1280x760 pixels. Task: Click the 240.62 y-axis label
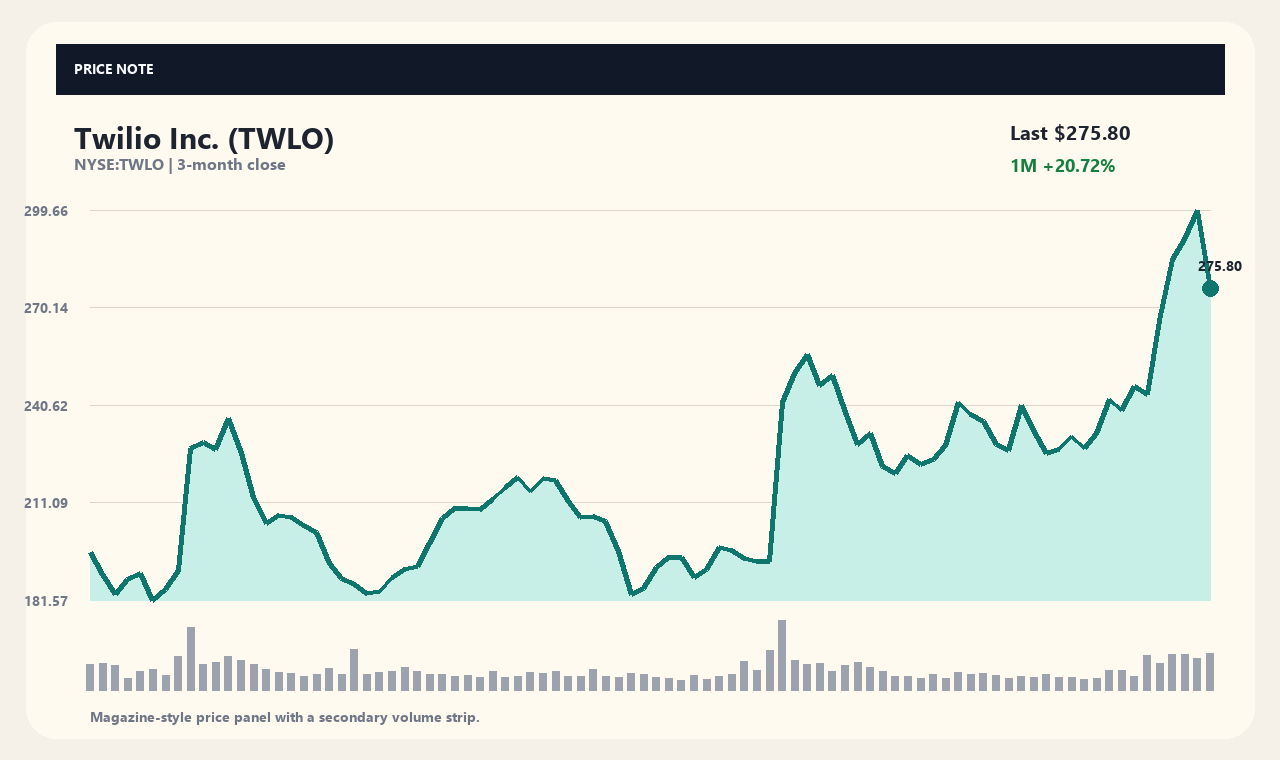tap(45, 406)
